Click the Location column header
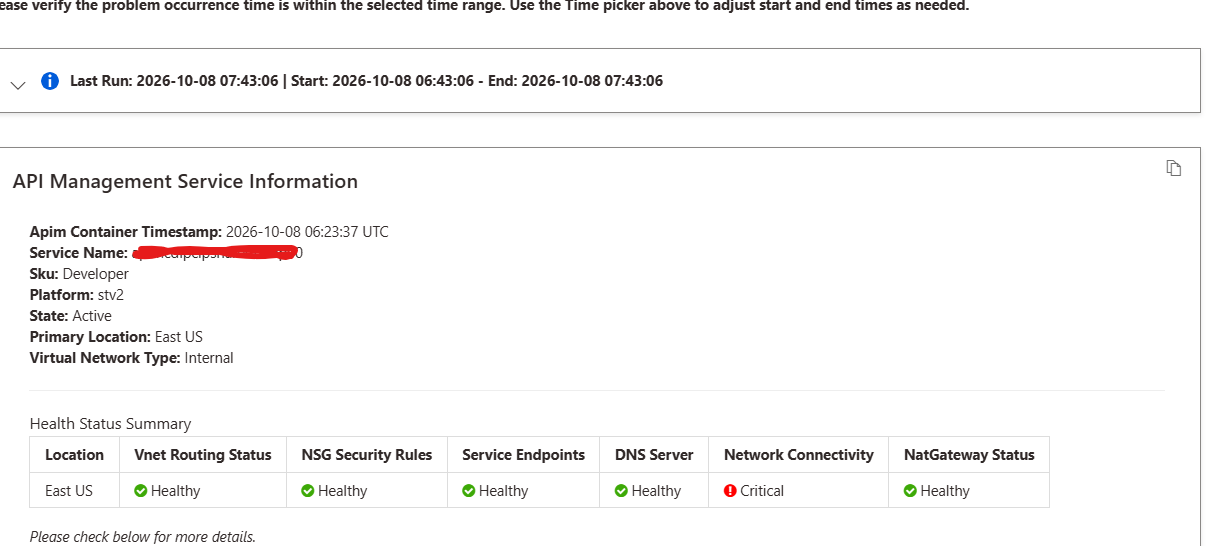 pyautogui.click(x=75, y=455)
